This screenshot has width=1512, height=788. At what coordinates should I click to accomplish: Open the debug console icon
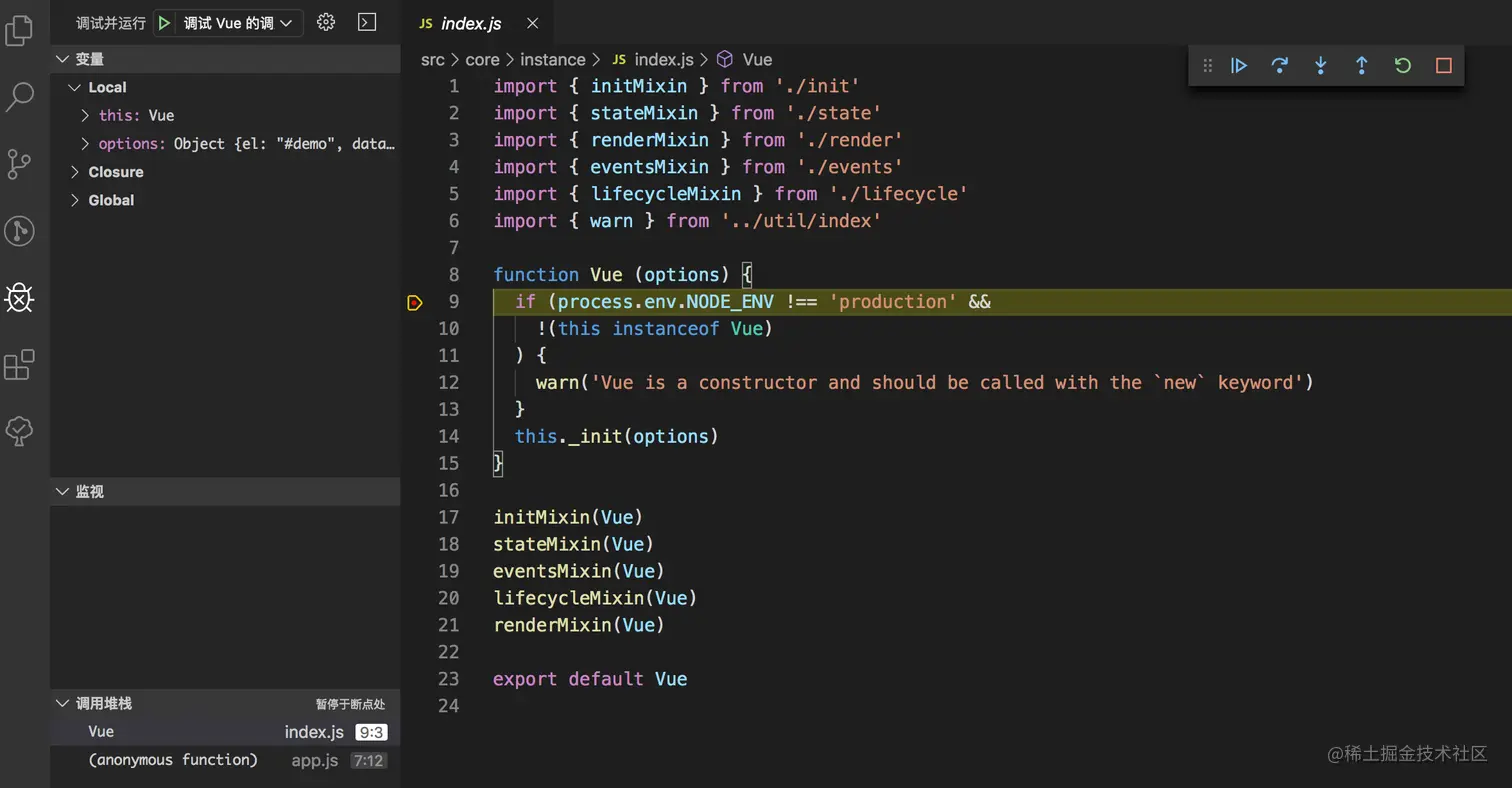(367, 22)
